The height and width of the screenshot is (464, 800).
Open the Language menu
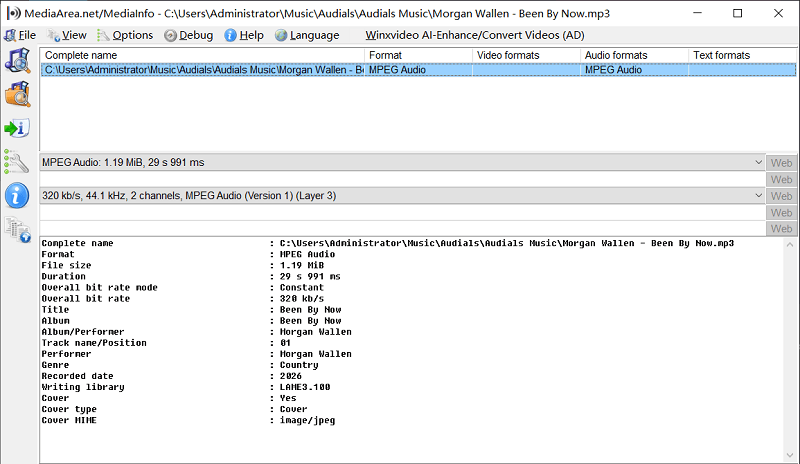[307, 35]
